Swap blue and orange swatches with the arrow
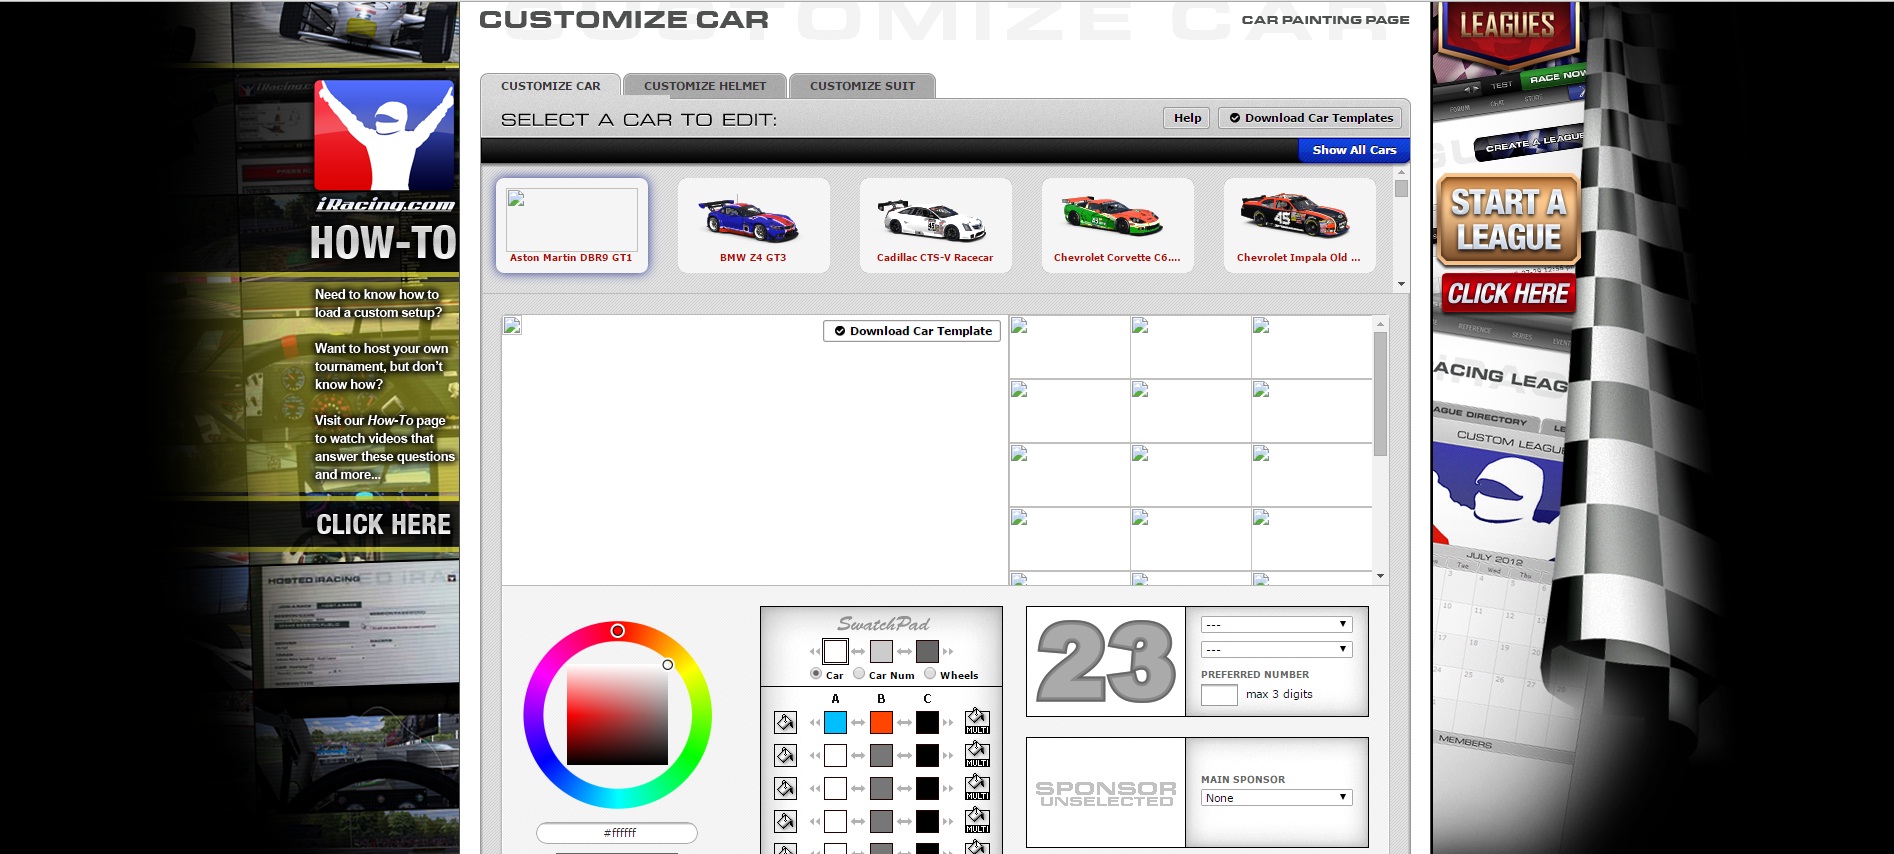The height and width of the screenshot is (854, 1894). (x=858, y=722)
